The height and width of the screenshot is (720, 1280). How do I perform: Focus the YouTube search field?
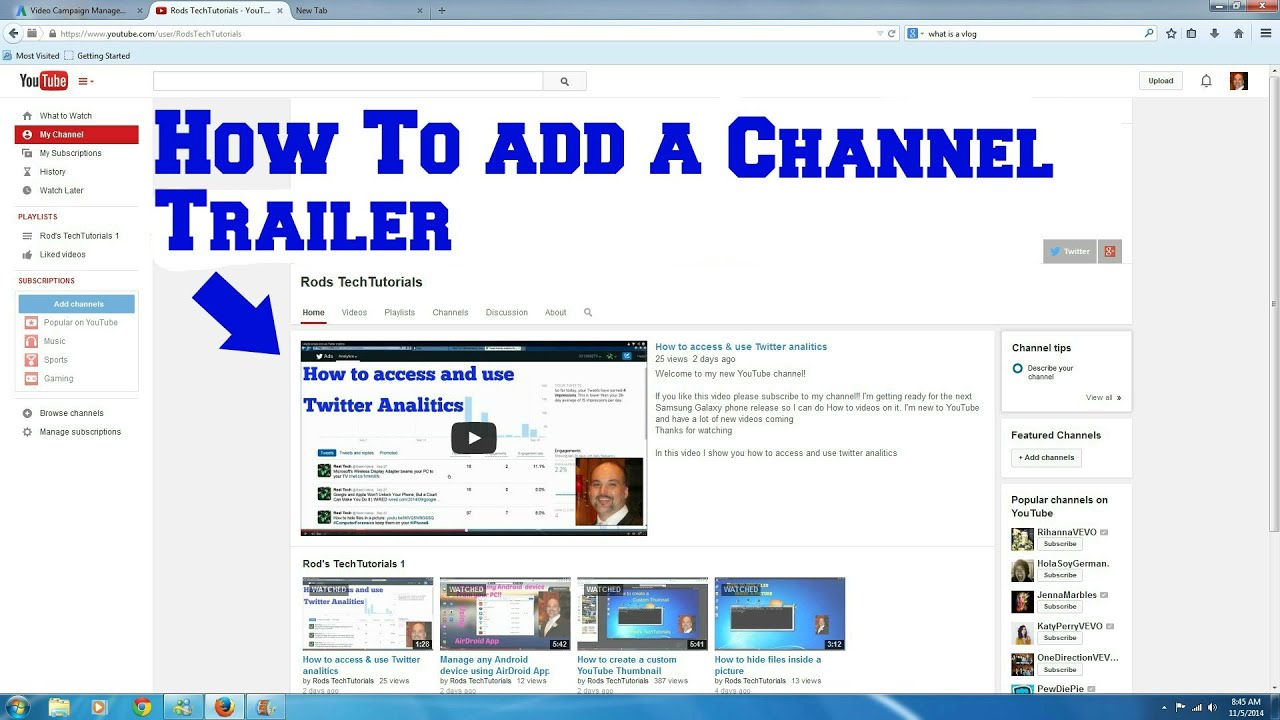pyautogui.click(x=348, y=81)
